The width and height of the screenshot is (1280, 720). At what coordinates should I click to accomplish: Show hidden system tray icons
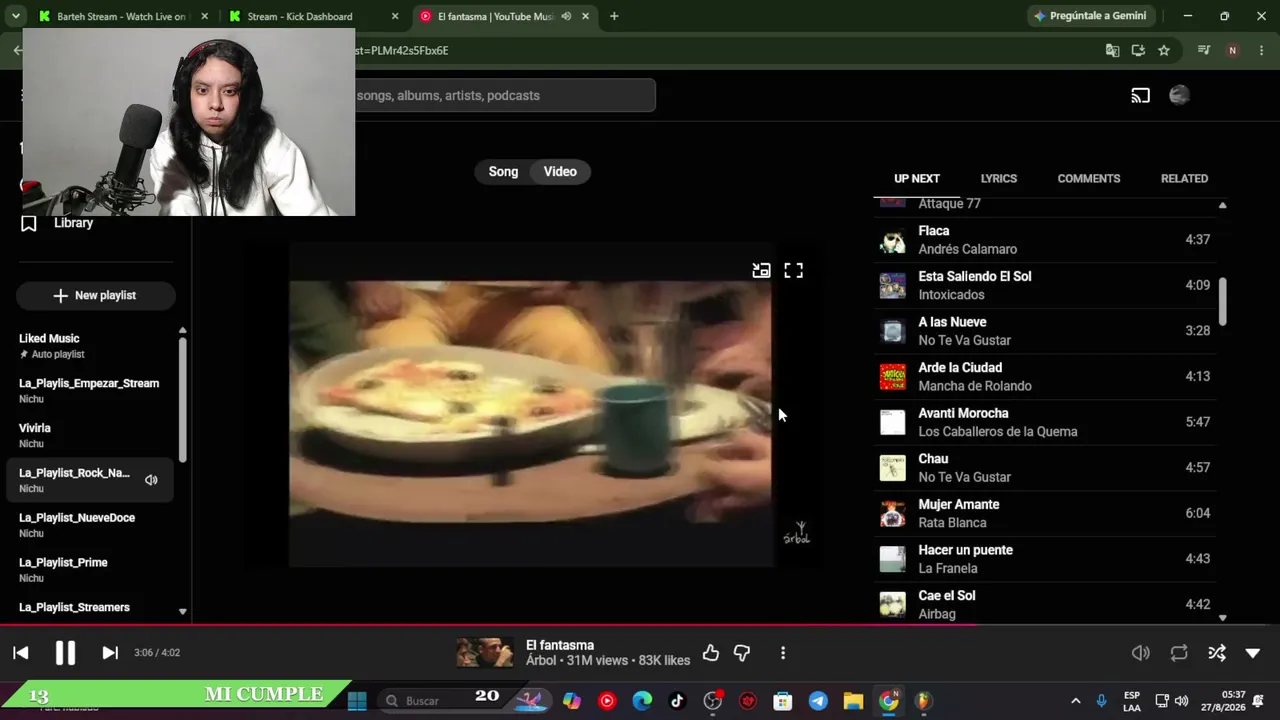coord(1075,701)
